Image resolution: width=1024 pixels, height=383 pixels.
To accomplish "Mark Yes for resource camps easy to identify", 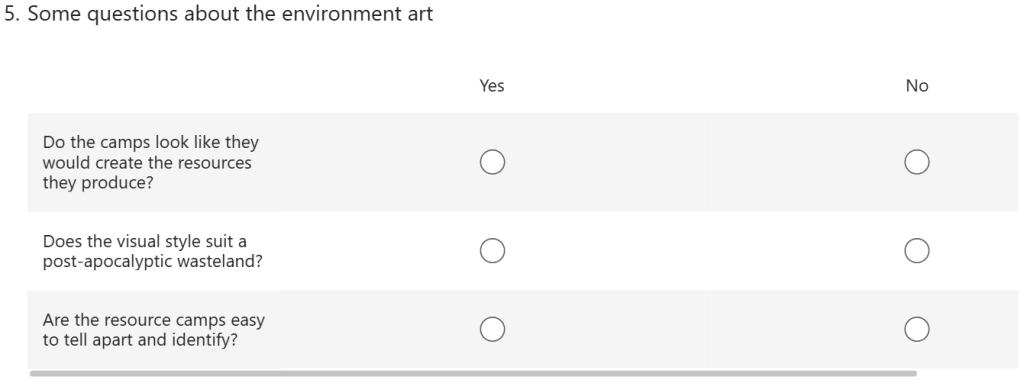I will click(492, 329).
